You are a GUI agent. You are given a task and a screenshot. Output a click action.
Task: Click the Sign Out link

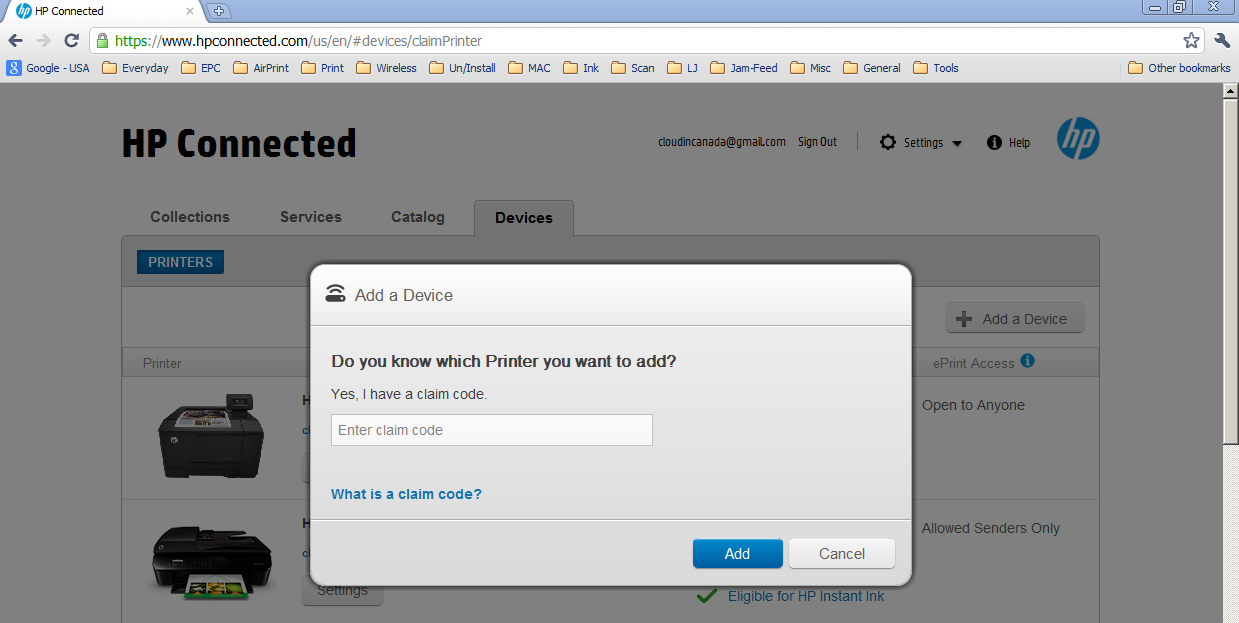click(x=817, y=142)
